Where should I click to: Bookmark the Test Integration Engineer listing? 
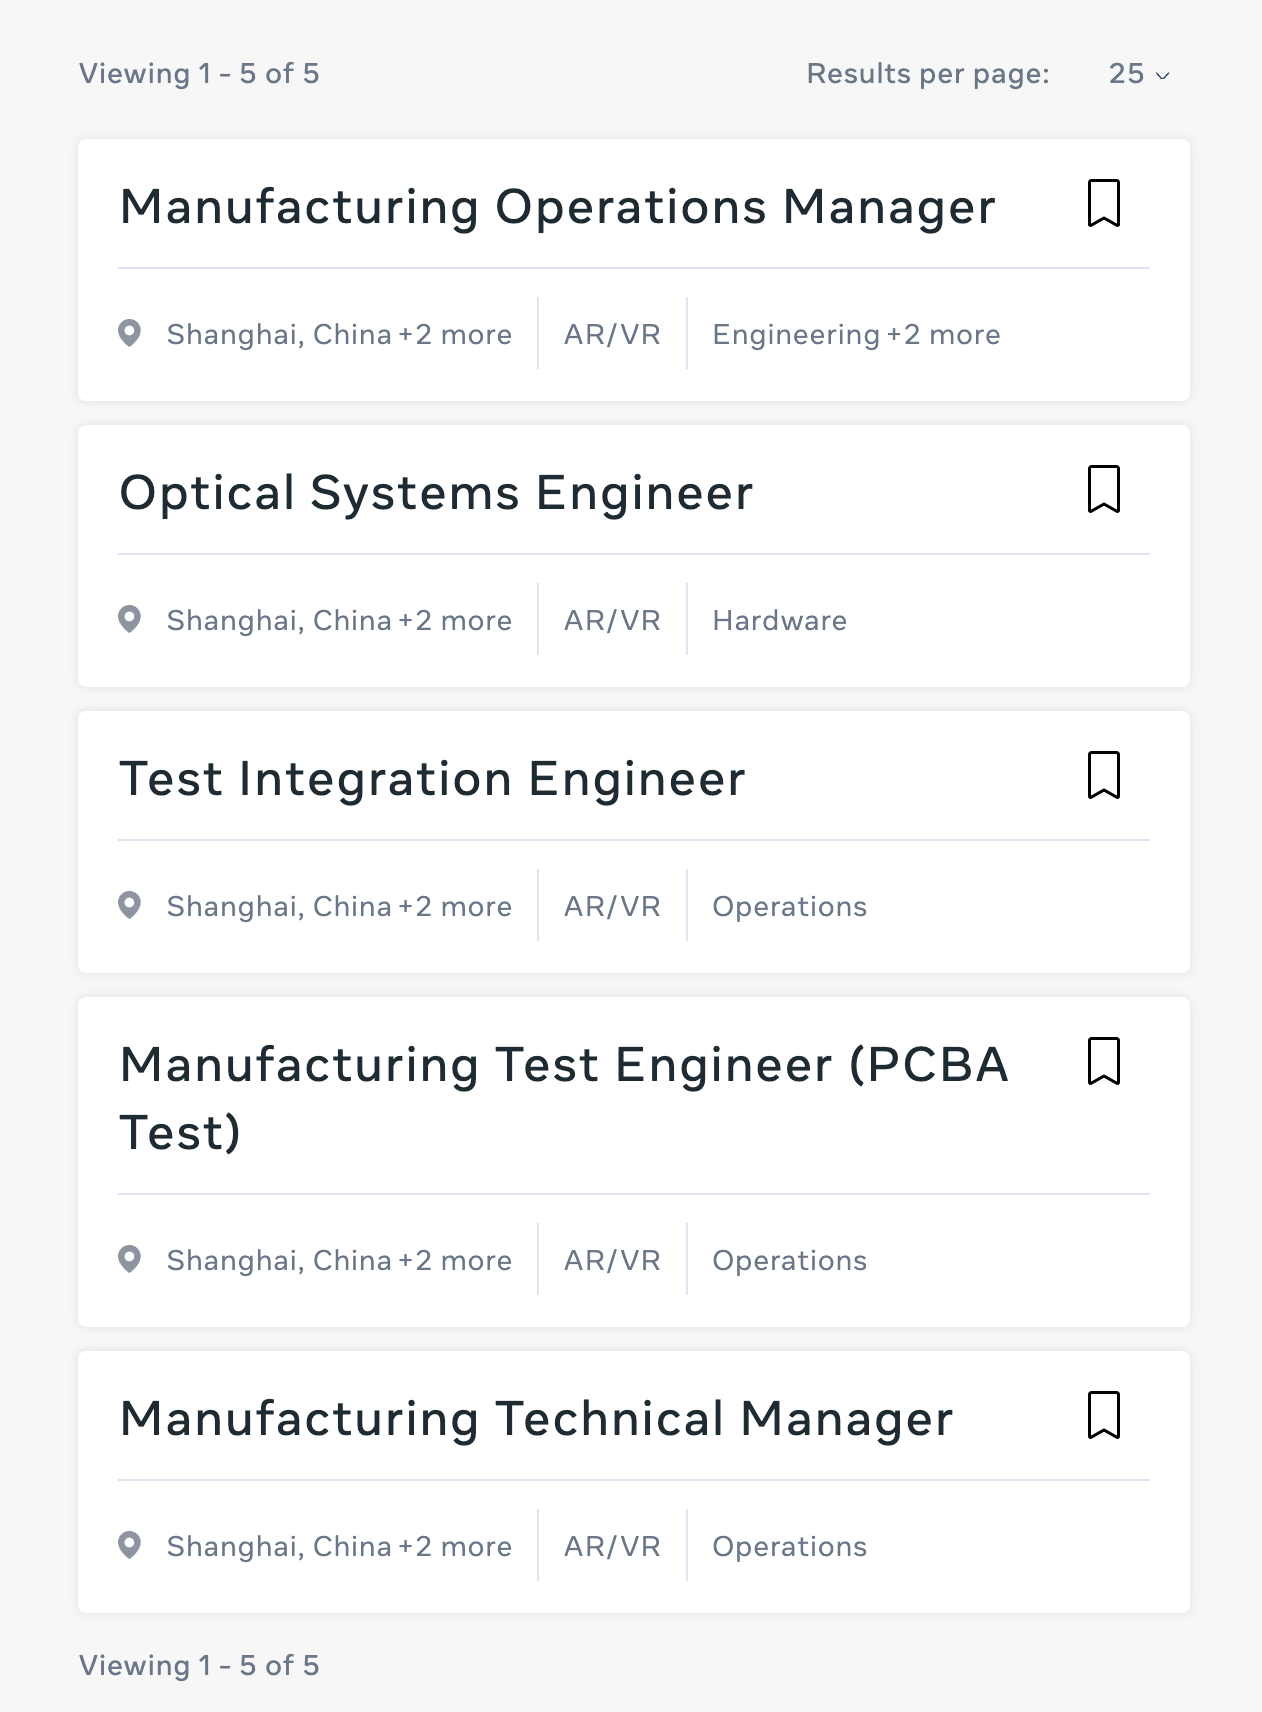point(1103,775)
